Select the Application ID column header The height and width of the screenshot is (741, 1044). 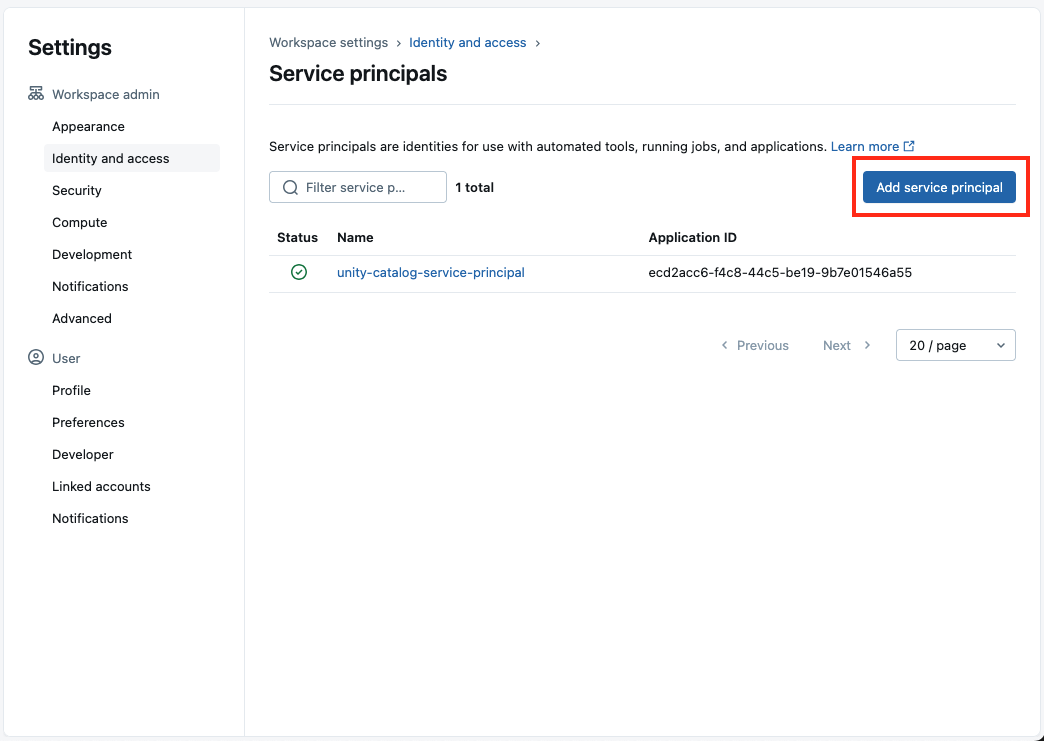coord(692,238)
